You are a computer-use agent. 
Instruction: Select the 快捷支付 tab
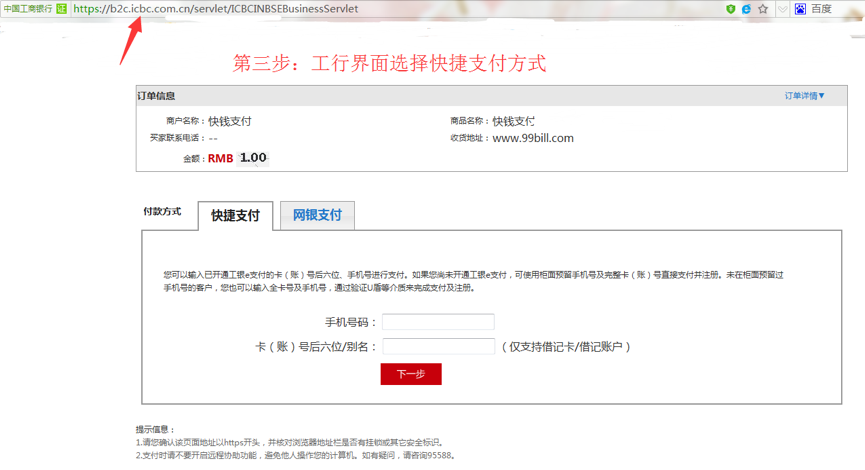click(x=236, y=216)
